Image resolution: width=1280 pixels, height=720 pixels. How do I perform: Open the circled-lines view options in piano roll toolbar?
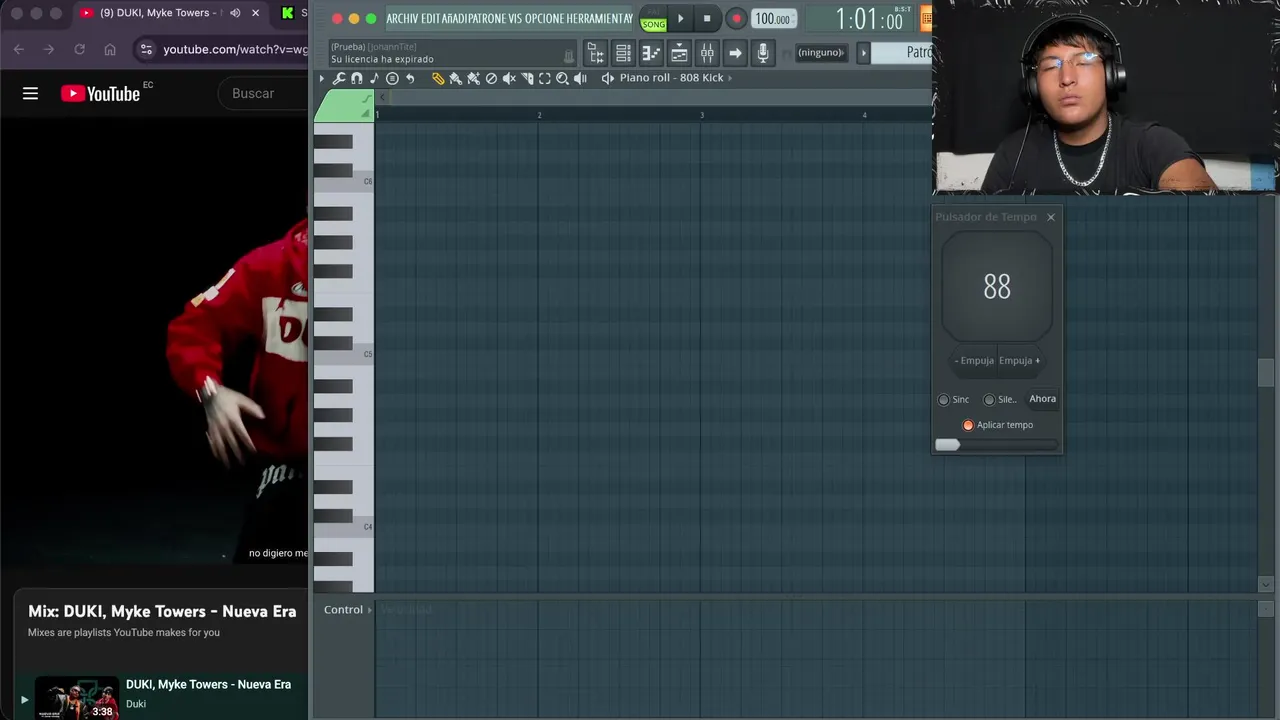click(392, 78)
